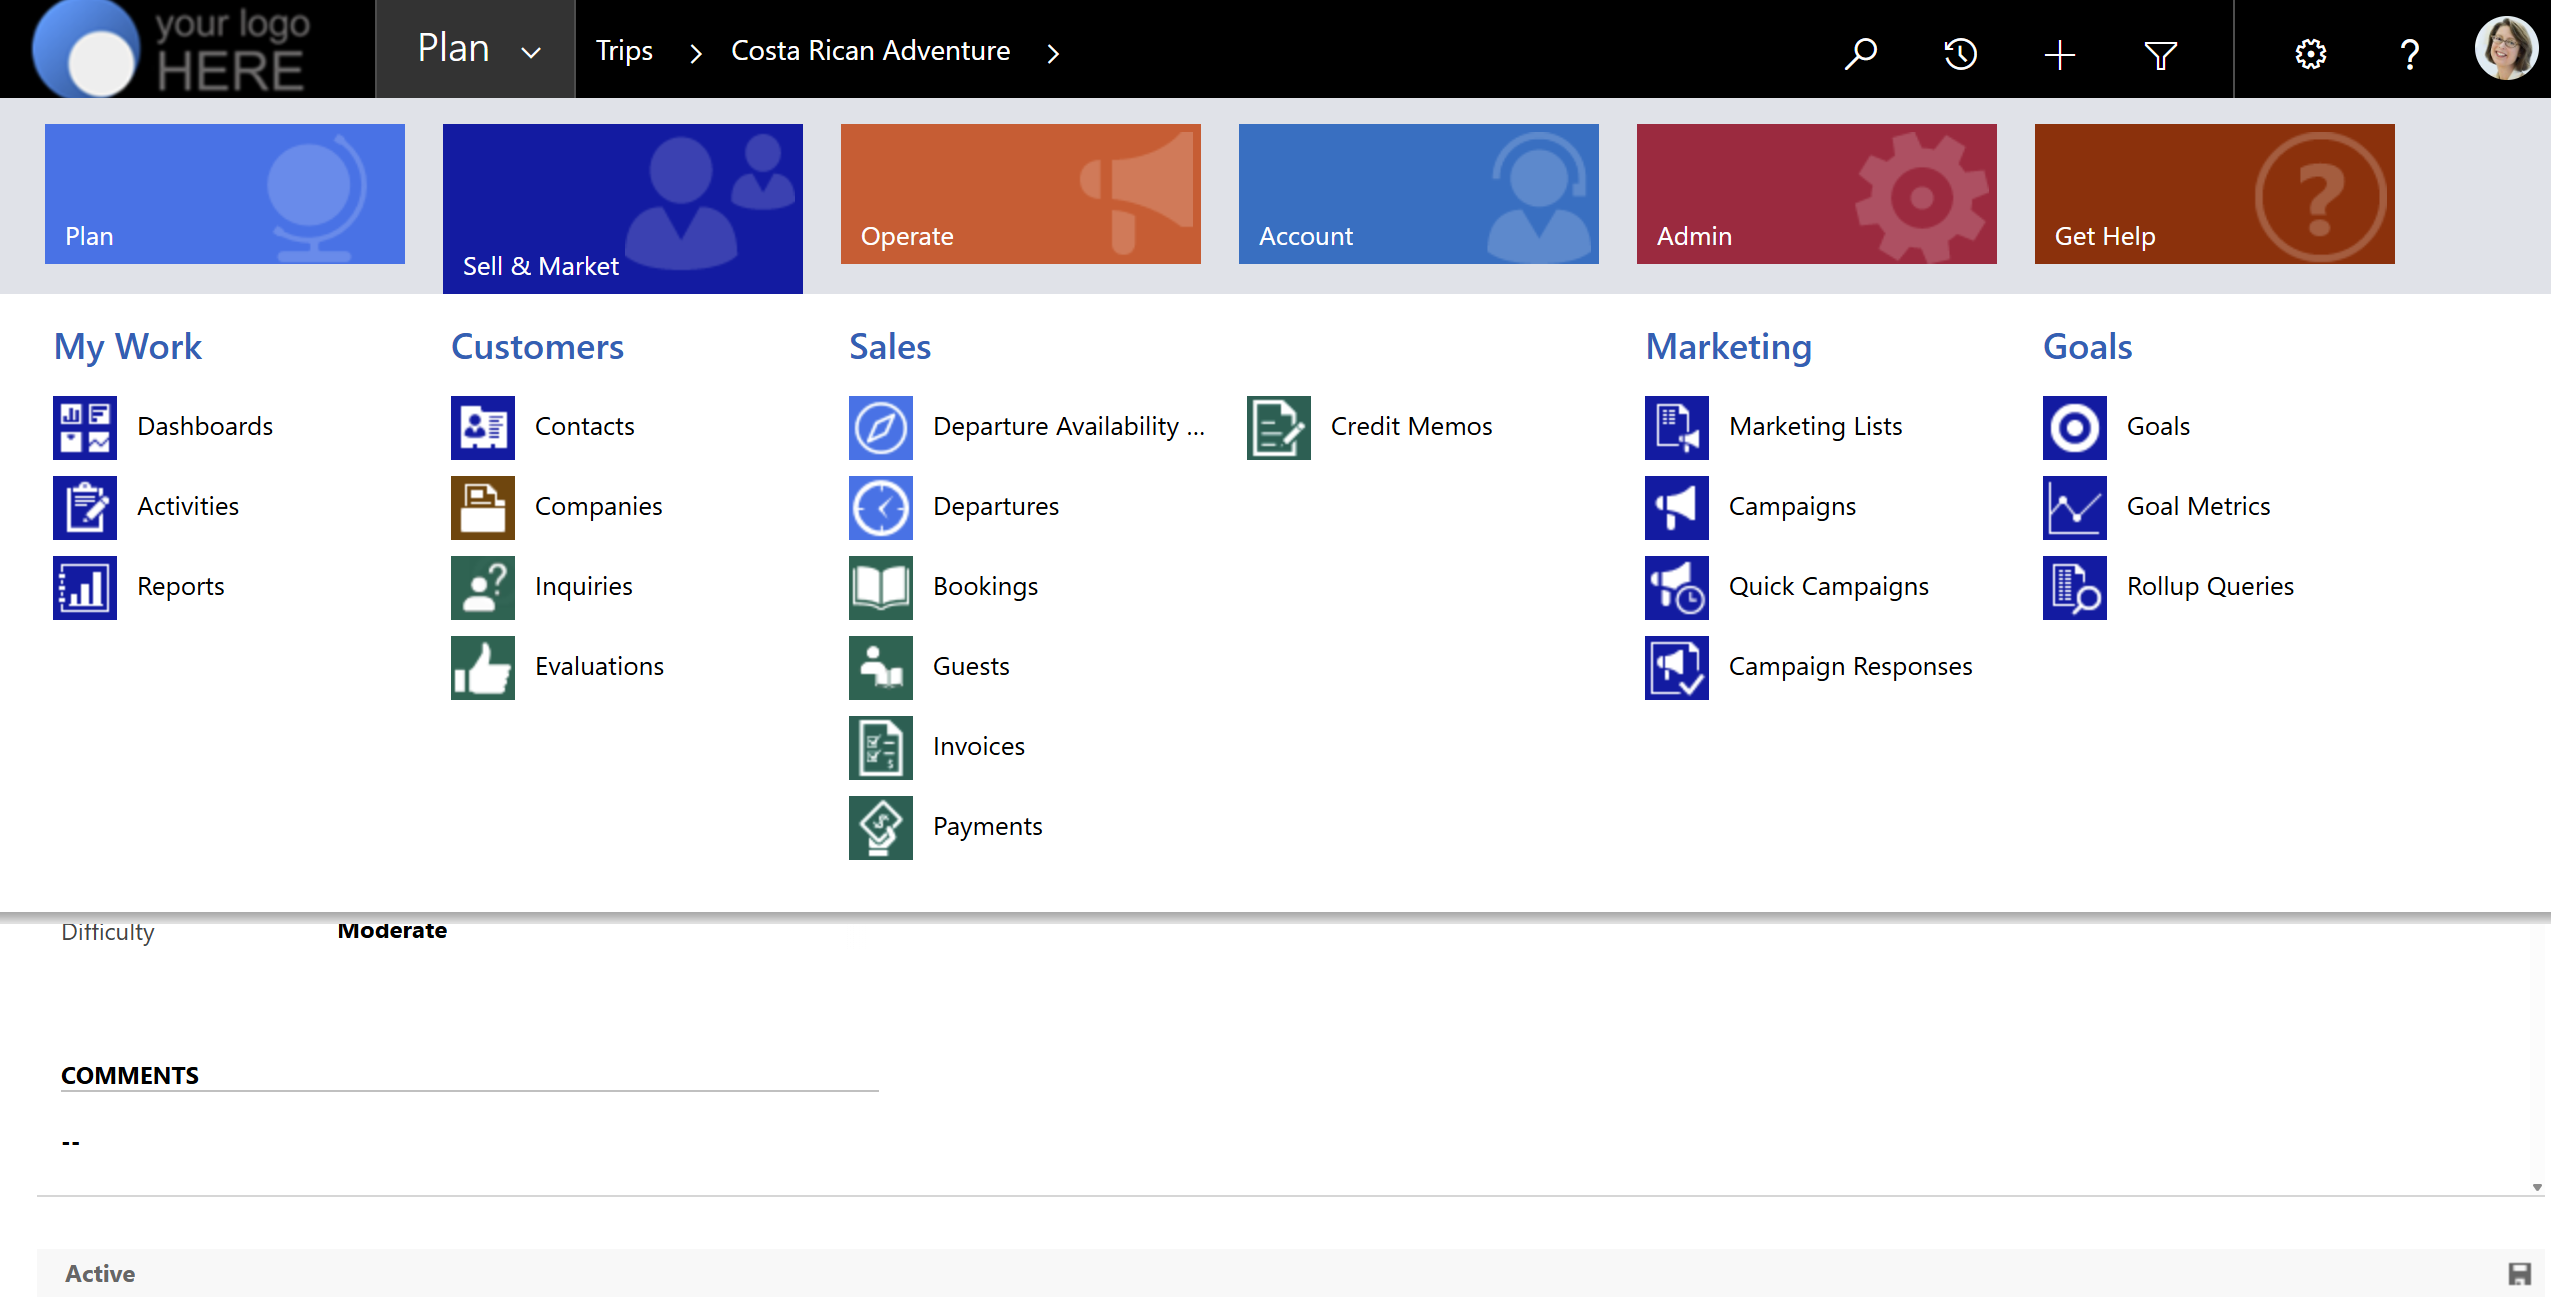Select the Admin tile
Screen dimensions: 2551x1300
point(1817,194)
